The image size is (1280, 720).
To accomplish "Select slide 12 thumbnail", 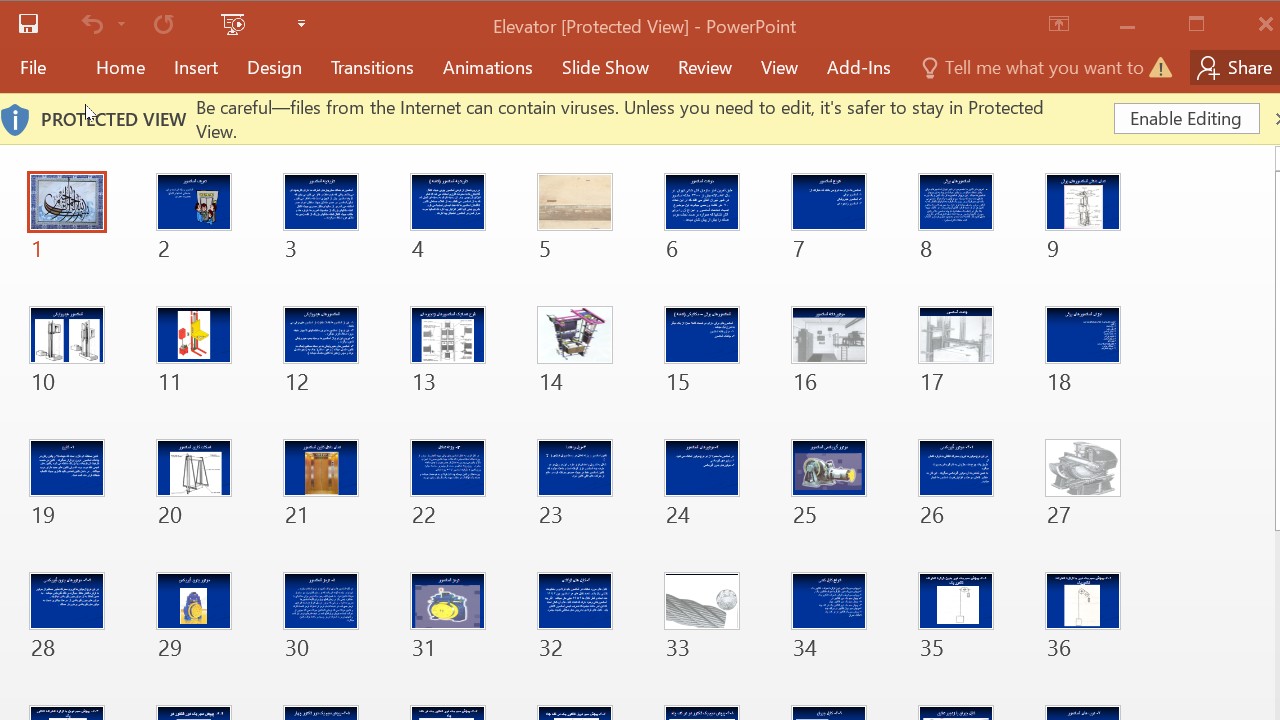I will click(x=321, y=335).
